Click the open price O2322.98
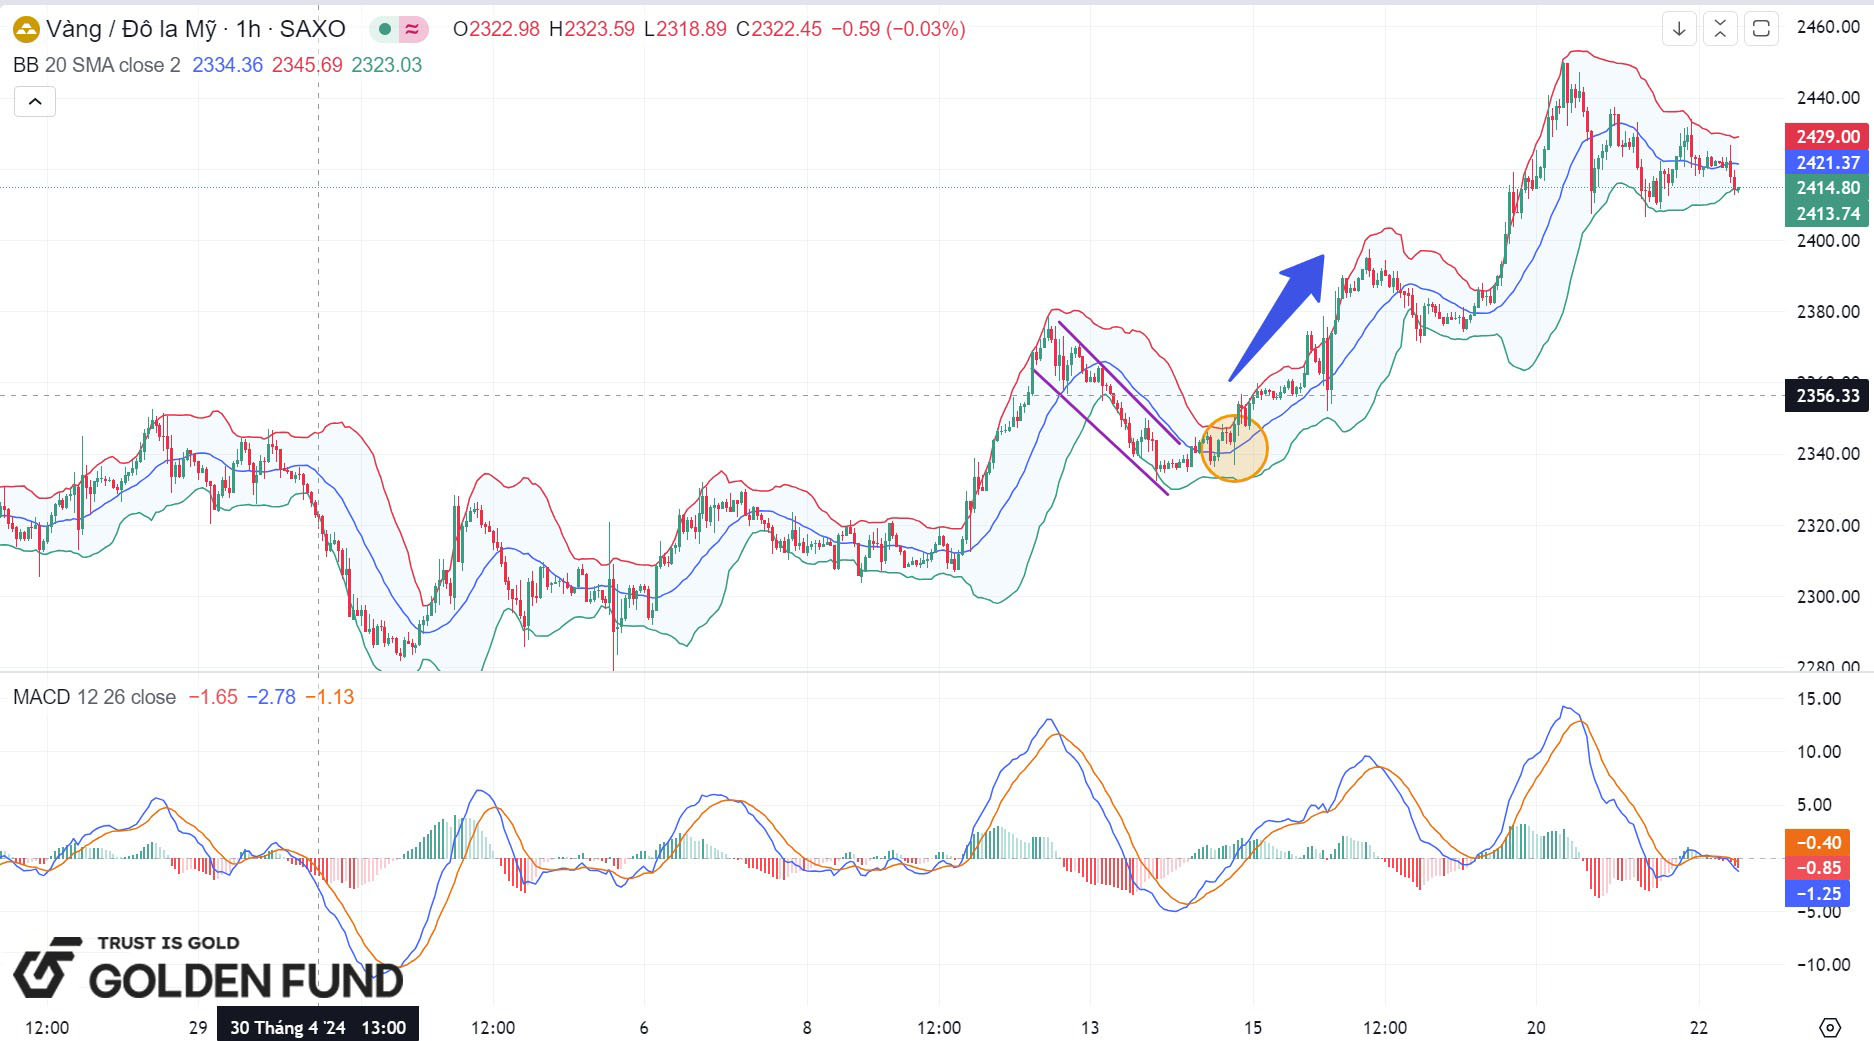The width and height of the screenshot is (1874, 1041). (x=496, y=29)
